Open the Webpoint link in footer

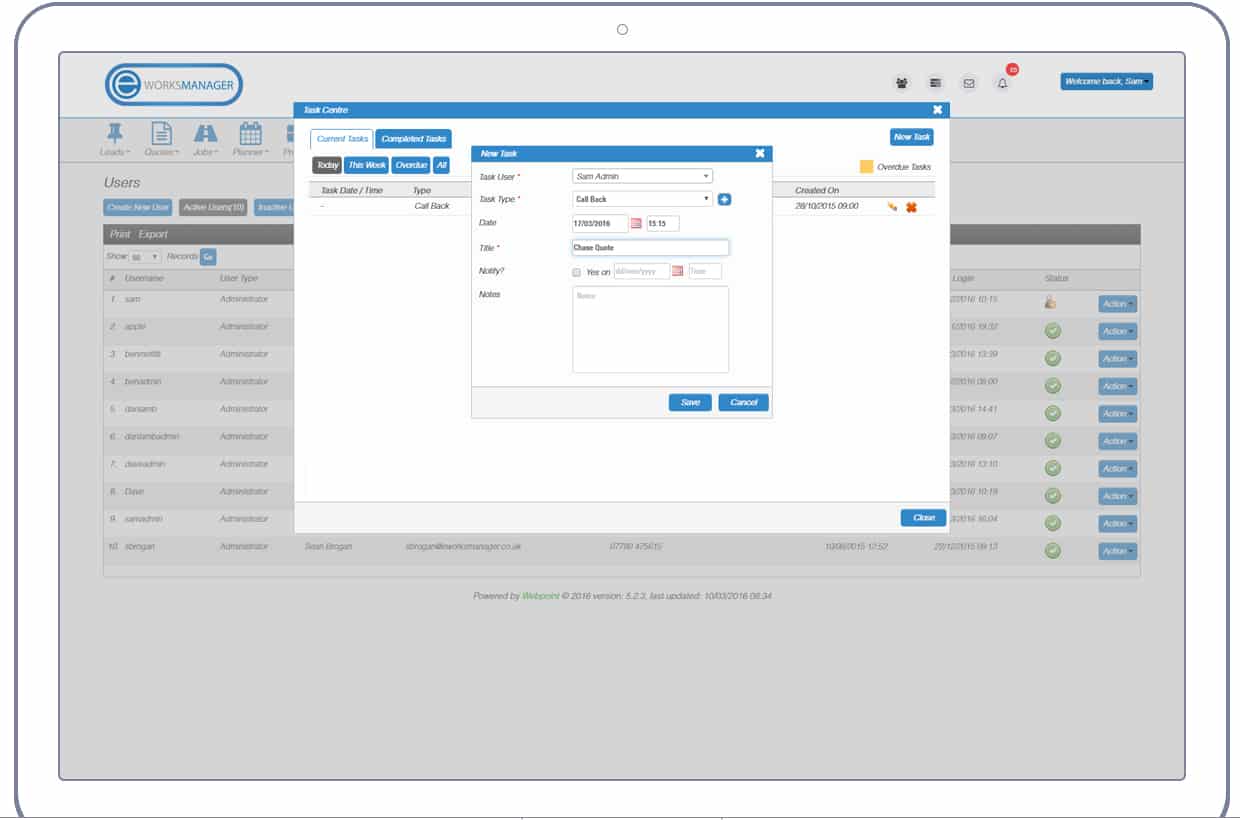540,596
